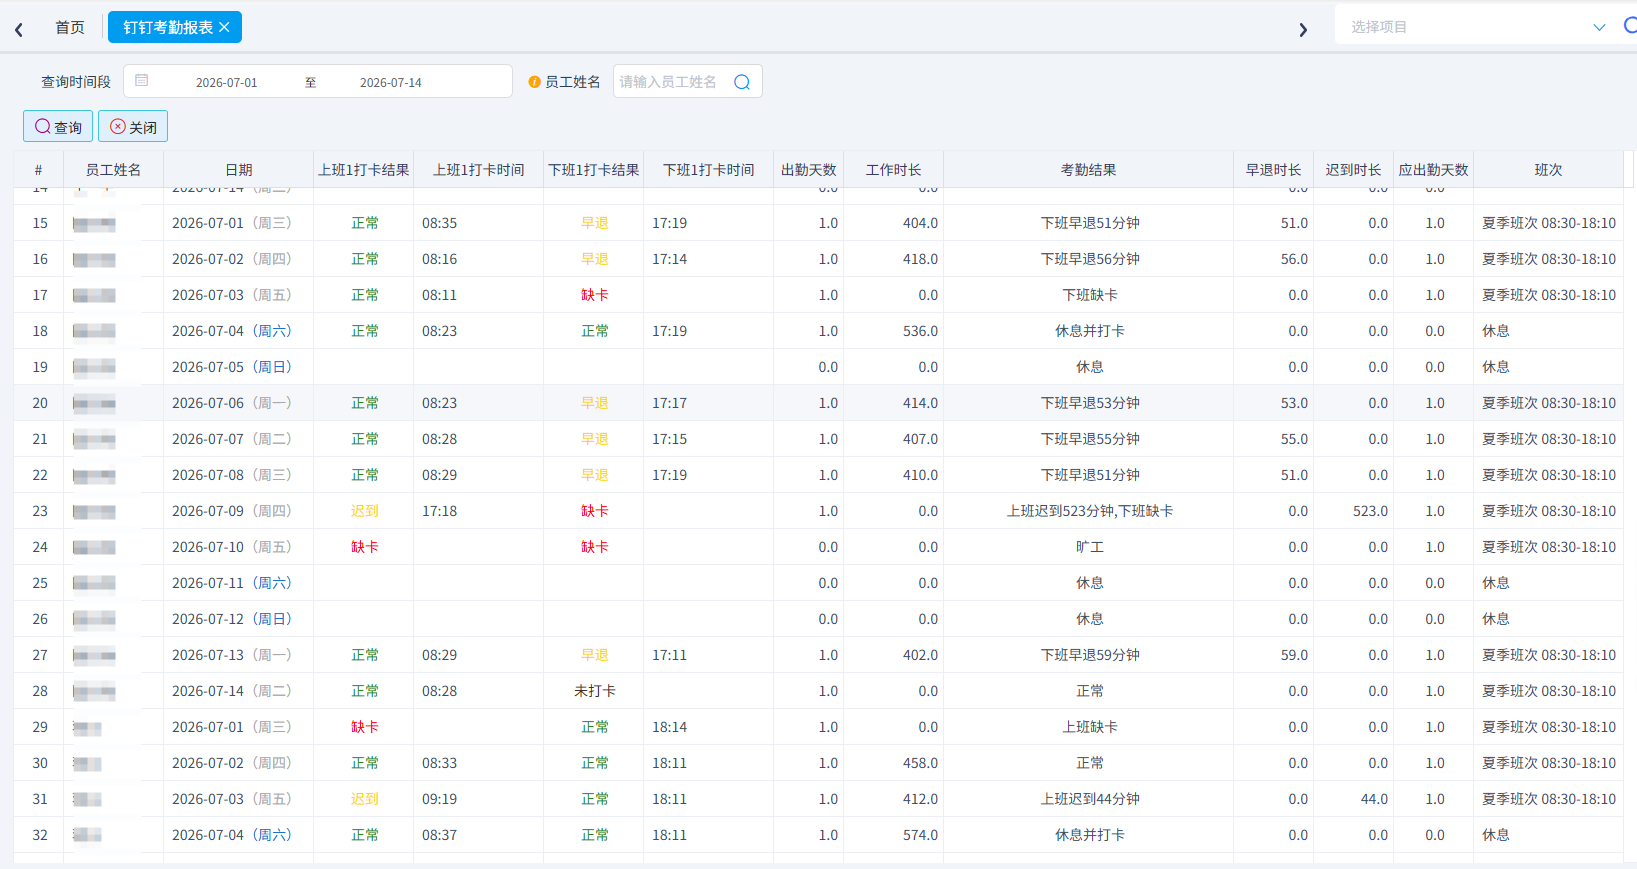The image size is (1637, 869).
Task: Click date 2026-07-12 (周日) in row 26
Action: point(232,619)
